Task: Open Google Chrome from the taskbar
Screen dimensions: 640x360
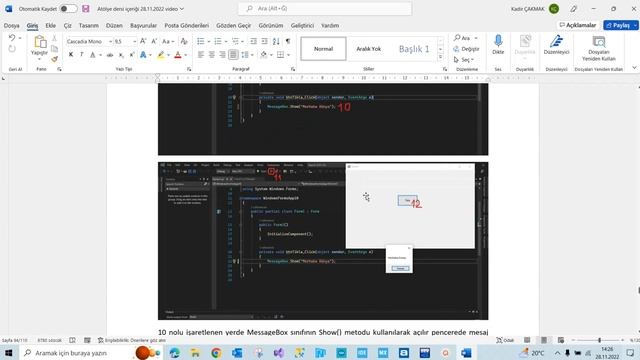Action: [216, 353]
